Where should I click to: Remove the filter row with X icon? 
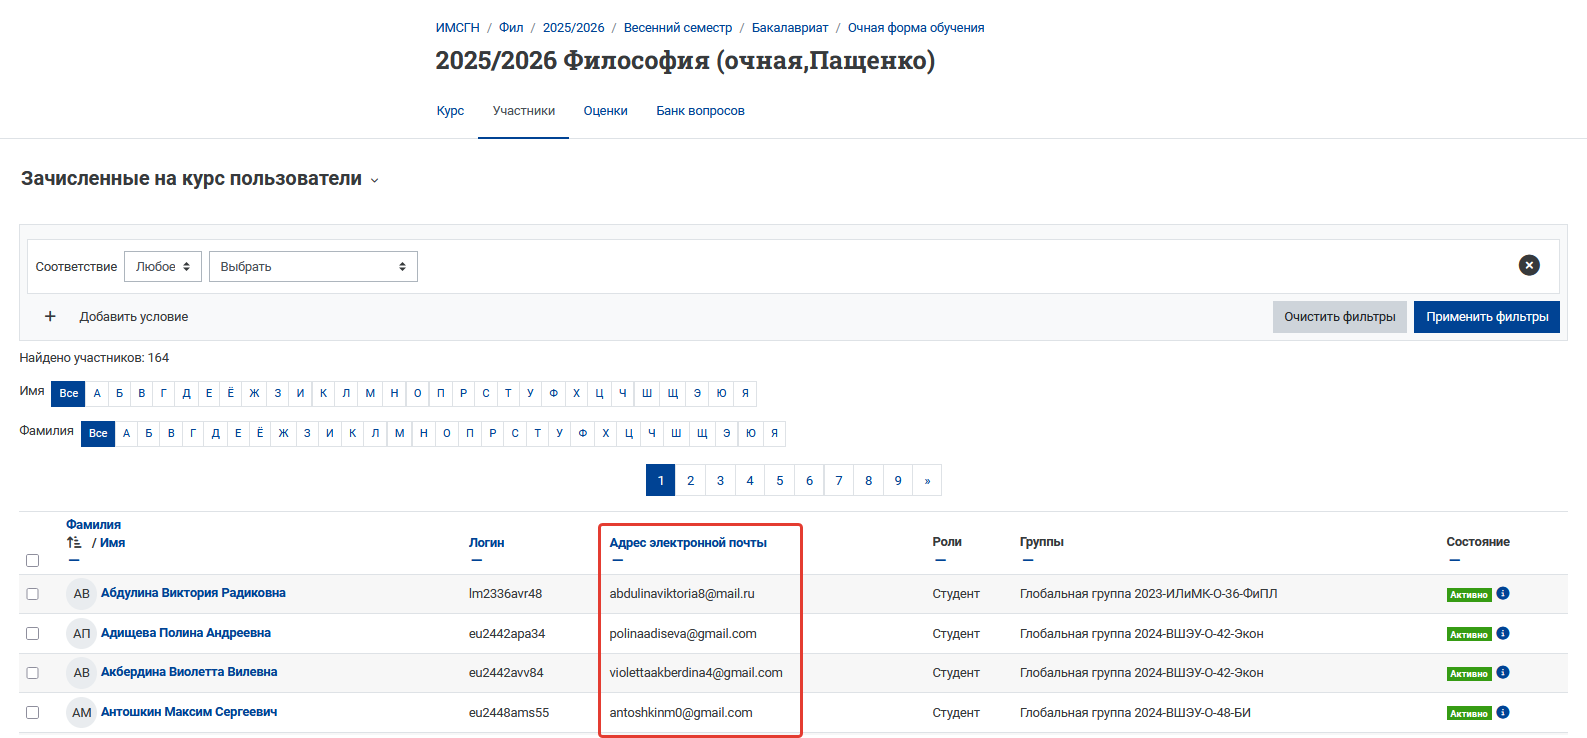click(1529, 265)
